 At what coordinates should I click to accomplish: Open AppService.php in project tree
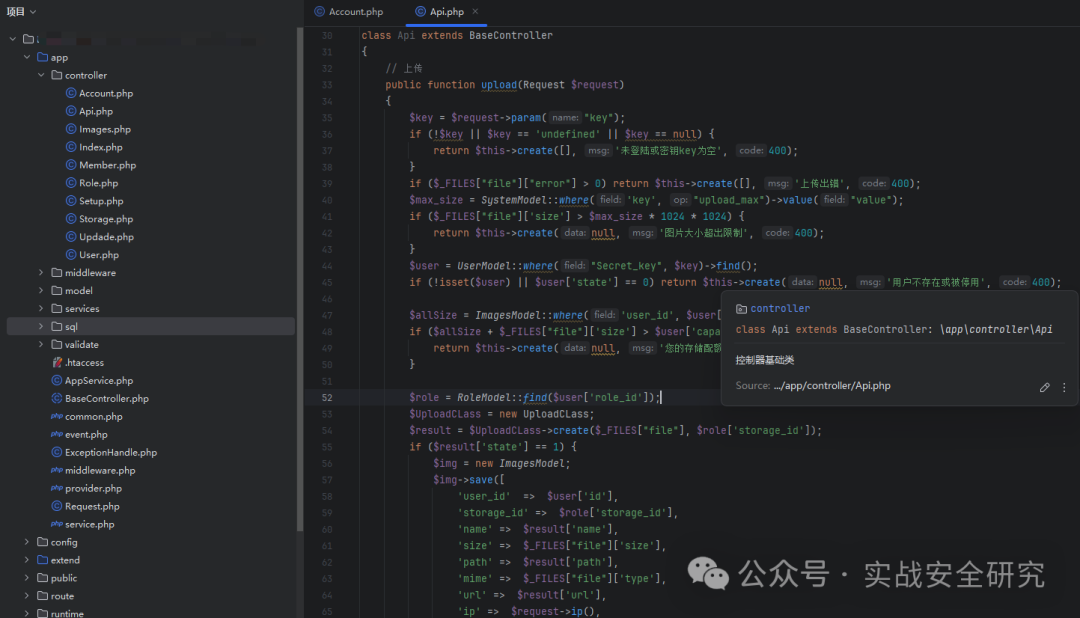pos(99,380)
